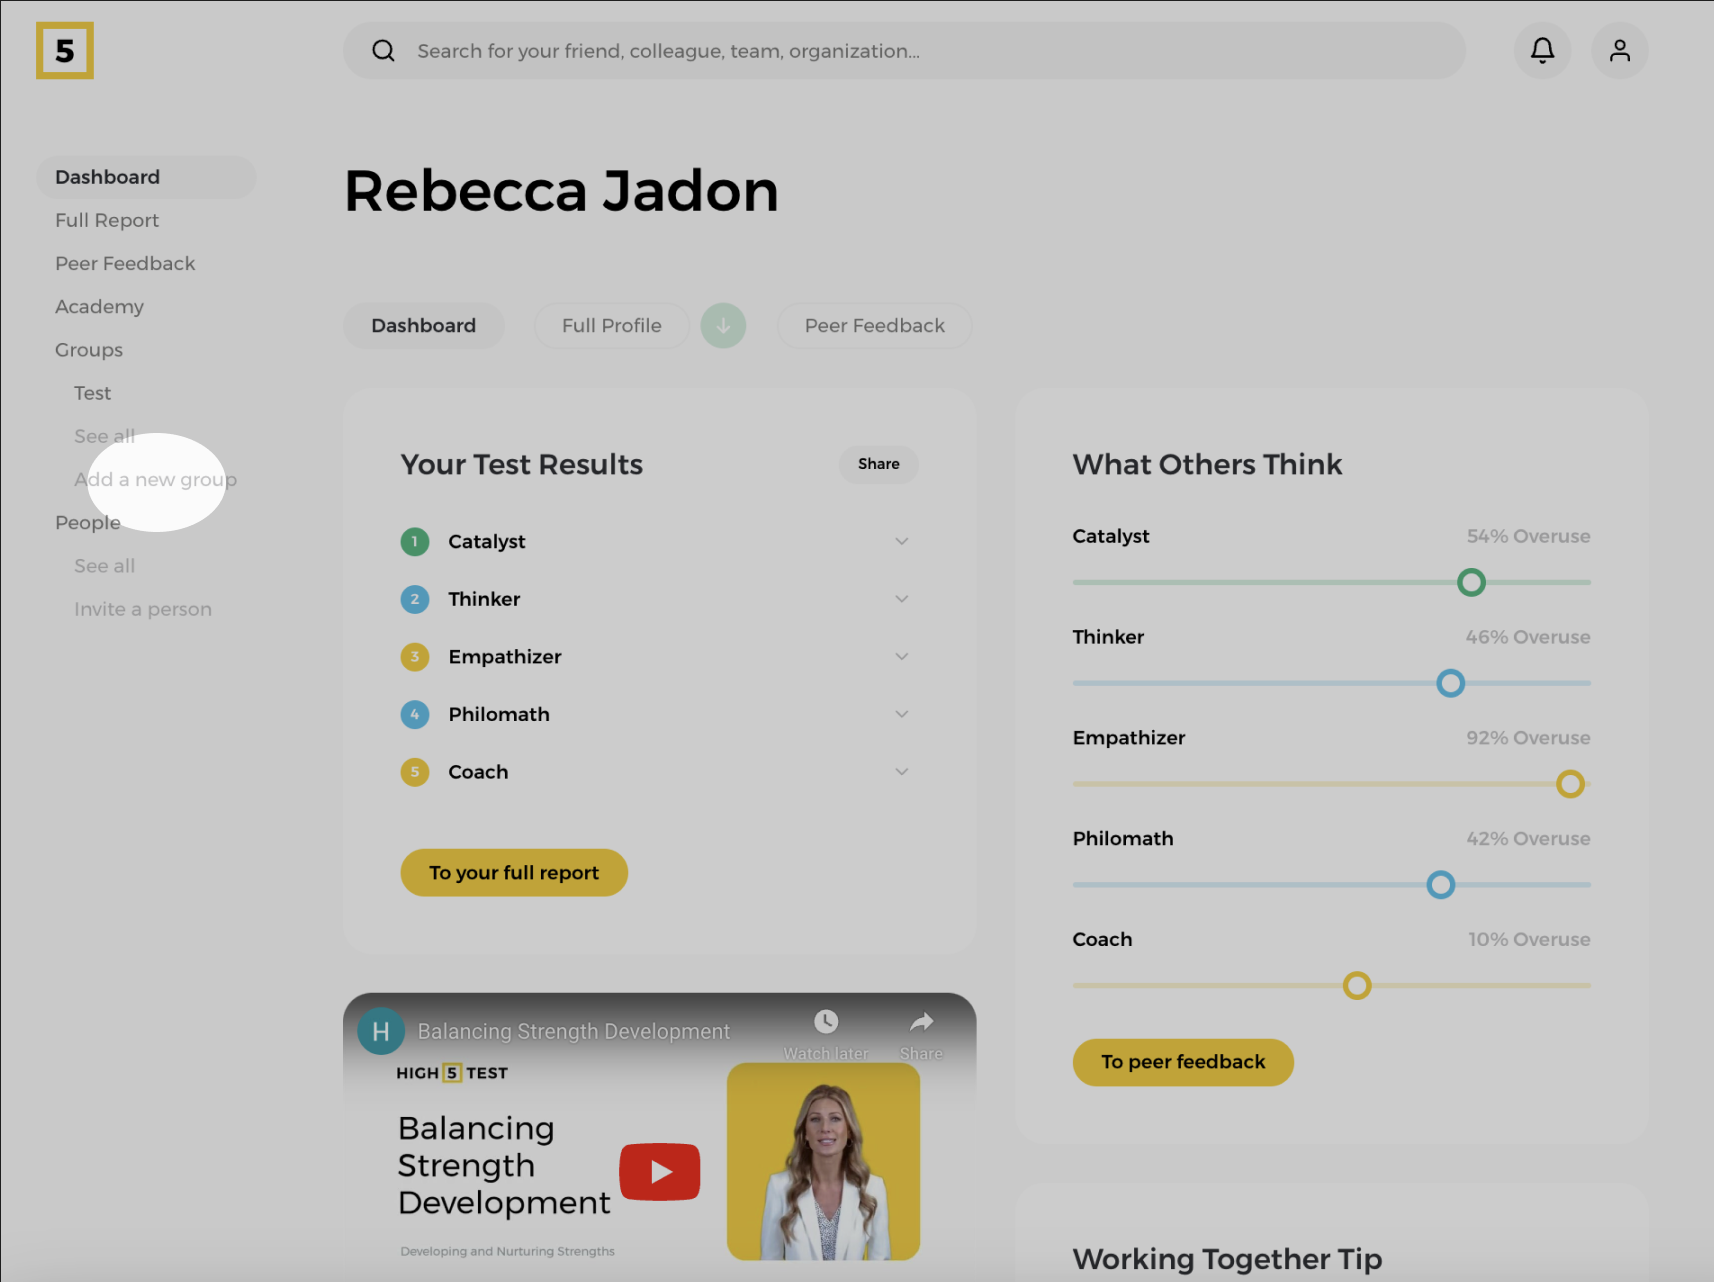This screenshot has width=1714, height=1282.
Task: Expand the Coach strength chevron
Action: point(901,772)
